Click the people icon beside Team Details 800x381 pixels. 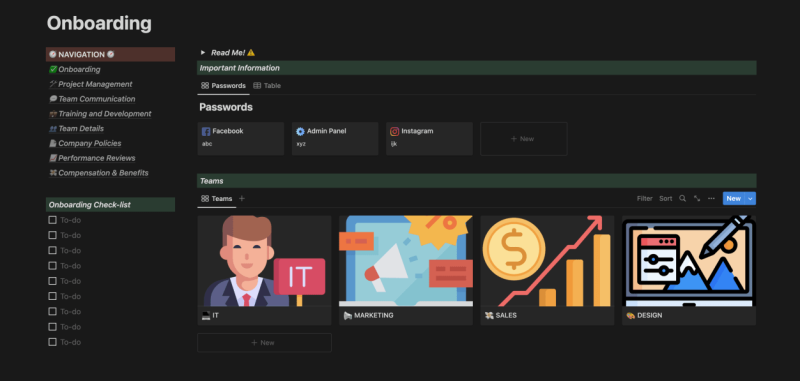click(x=53, y=129)
